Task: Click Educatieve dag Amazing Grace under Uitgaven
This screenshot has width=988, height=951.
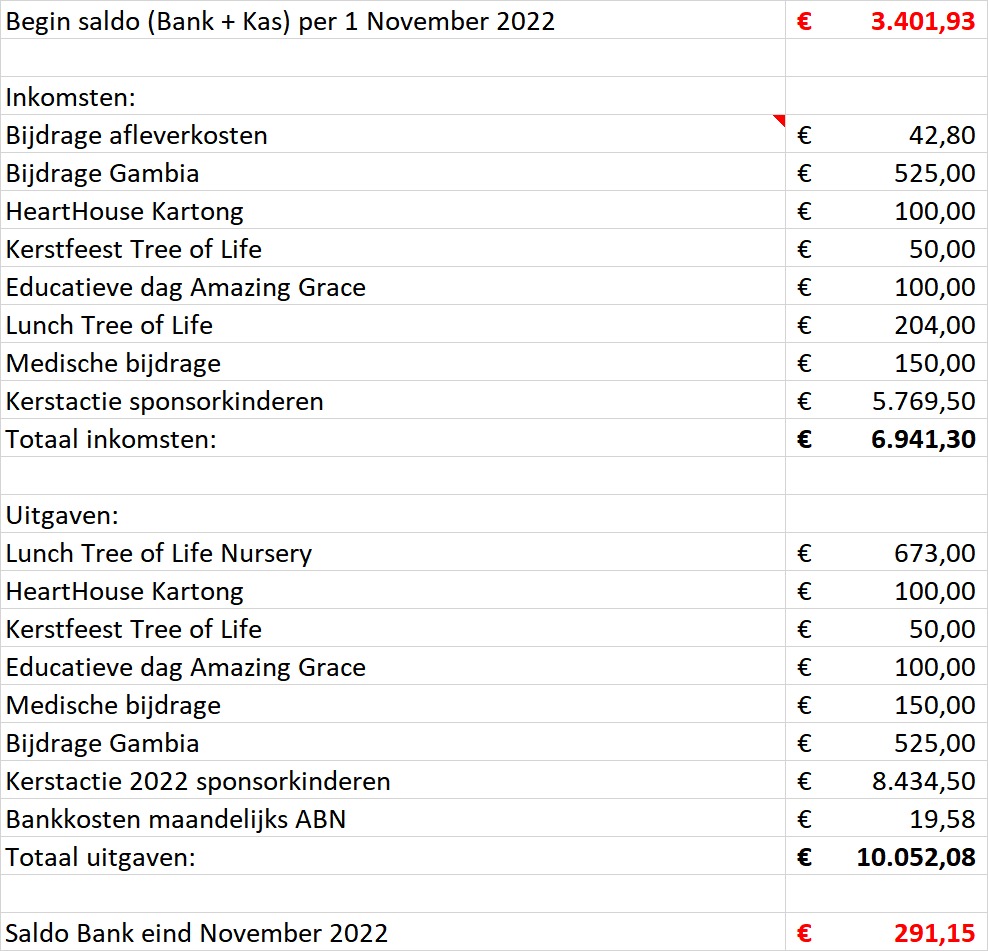Action: tap(186, 667)
